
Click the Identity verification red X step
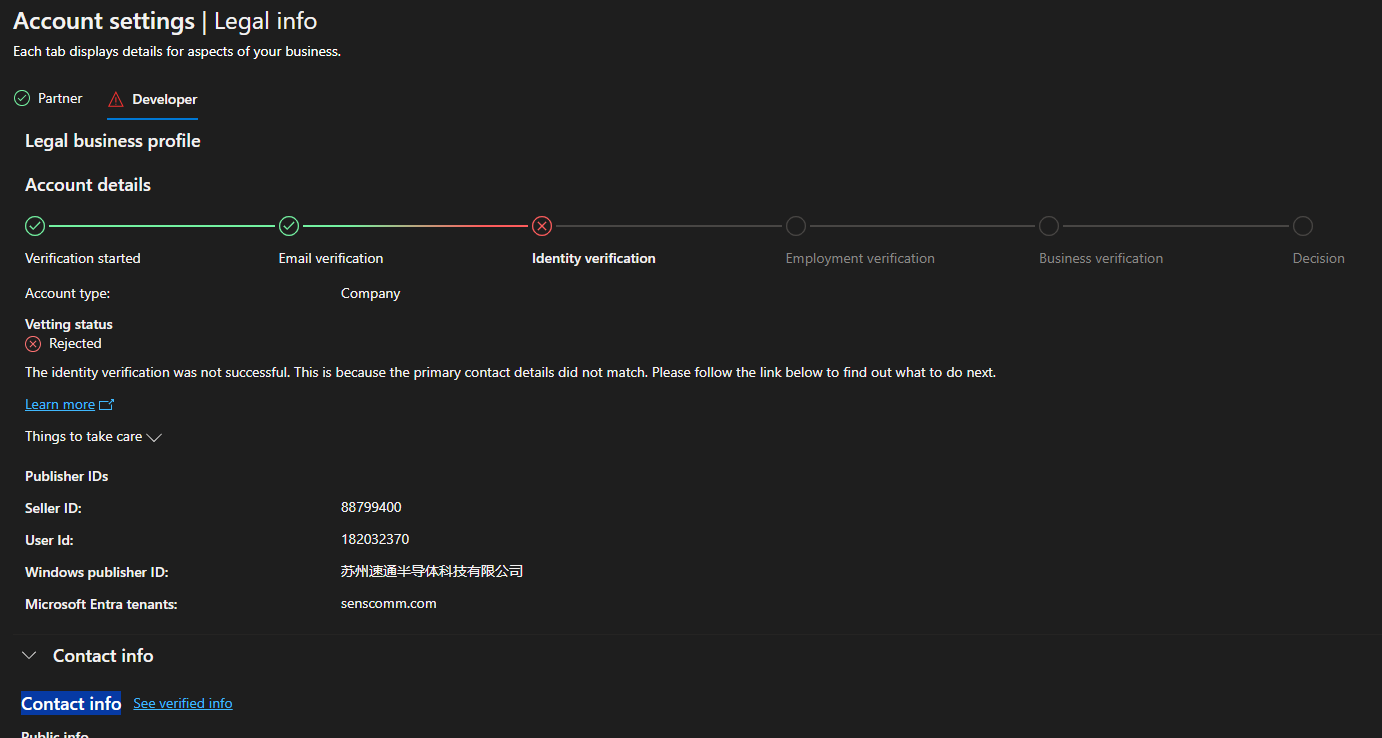[x=542, y=226]
